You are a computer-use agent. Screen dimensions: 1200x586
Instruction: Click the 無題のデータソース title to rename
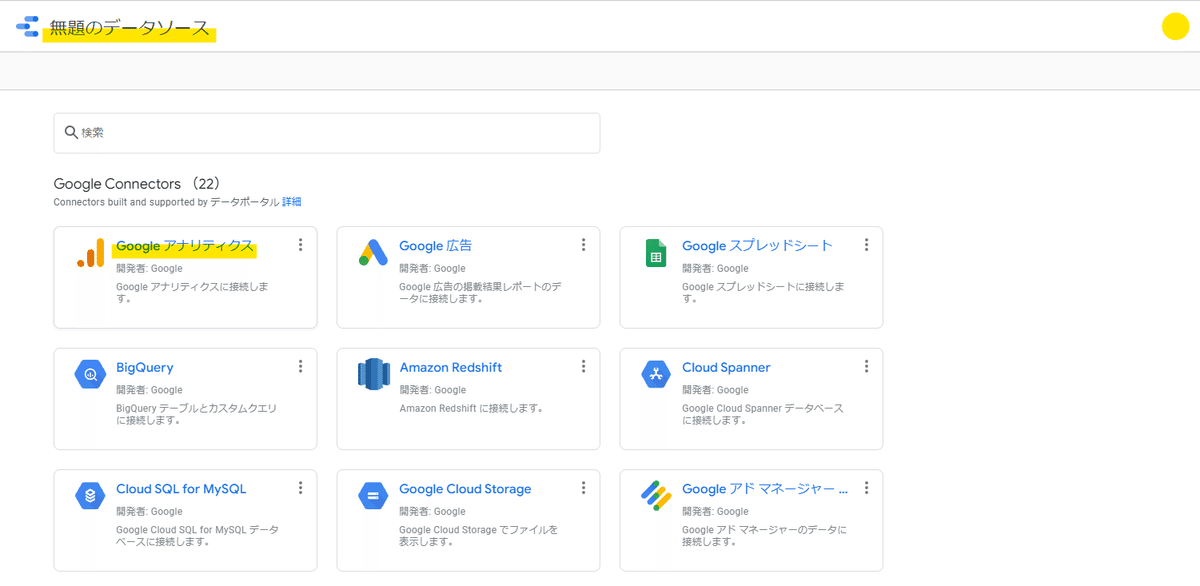[130, 29]
